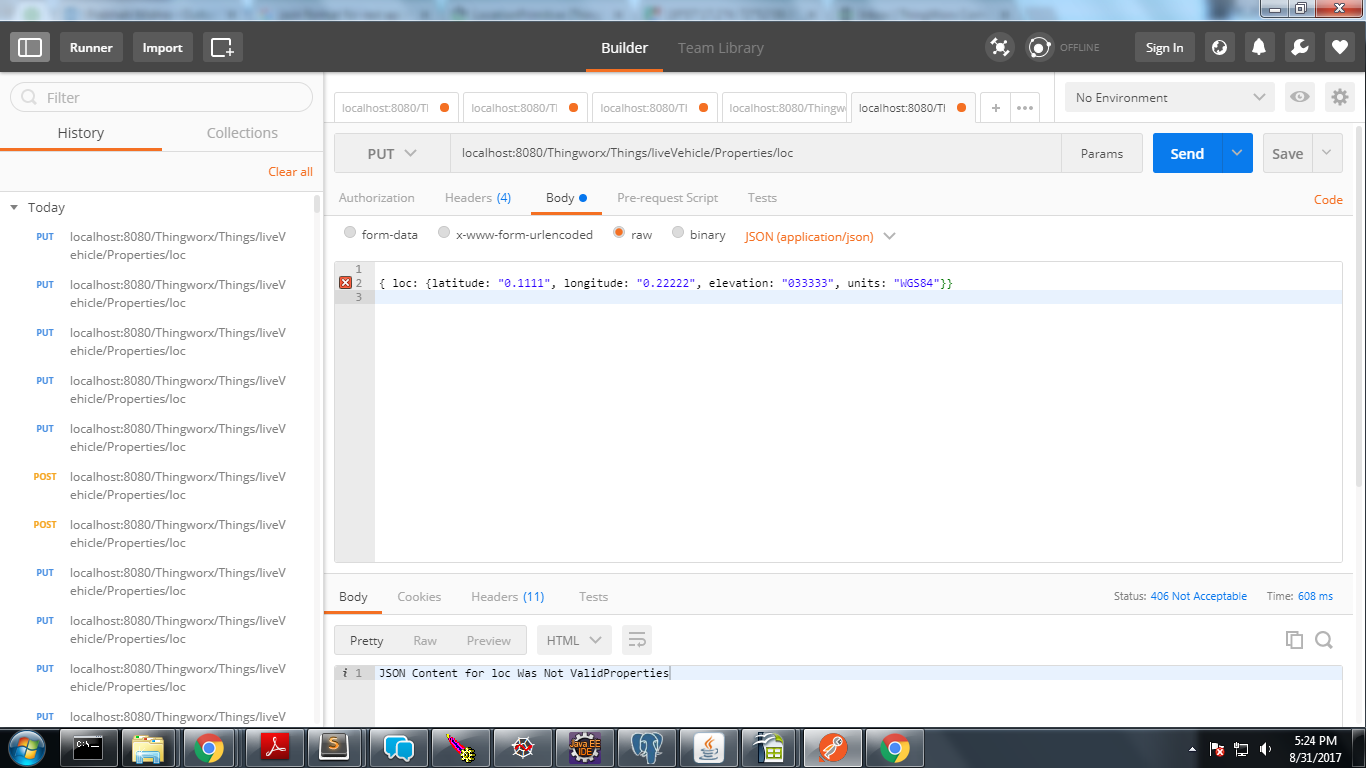Click the blue Send button
Screen dimensions: 1366x768
tap(1187, 154)
